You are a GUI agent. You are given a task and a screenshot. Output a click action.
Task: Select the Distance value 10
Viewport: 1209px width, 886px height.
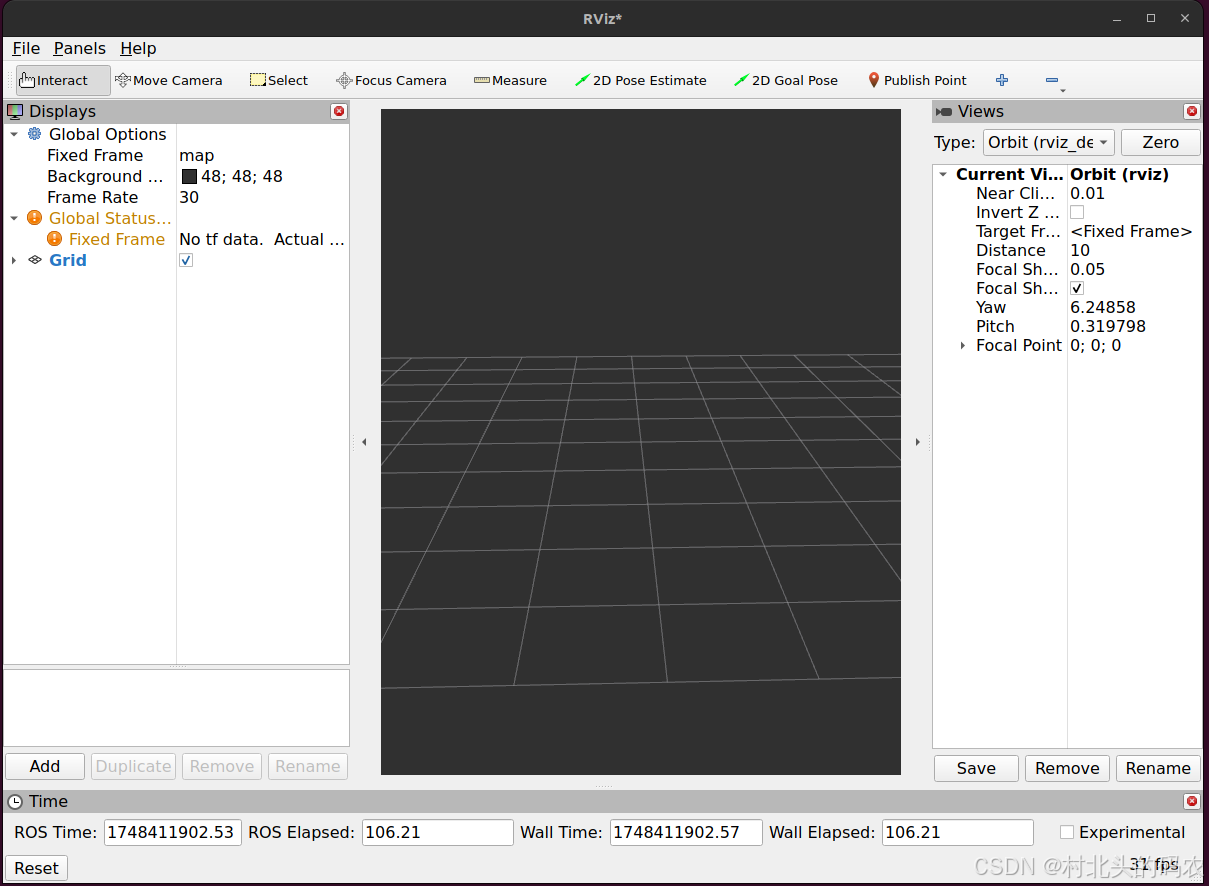[x=1080, y=250]
